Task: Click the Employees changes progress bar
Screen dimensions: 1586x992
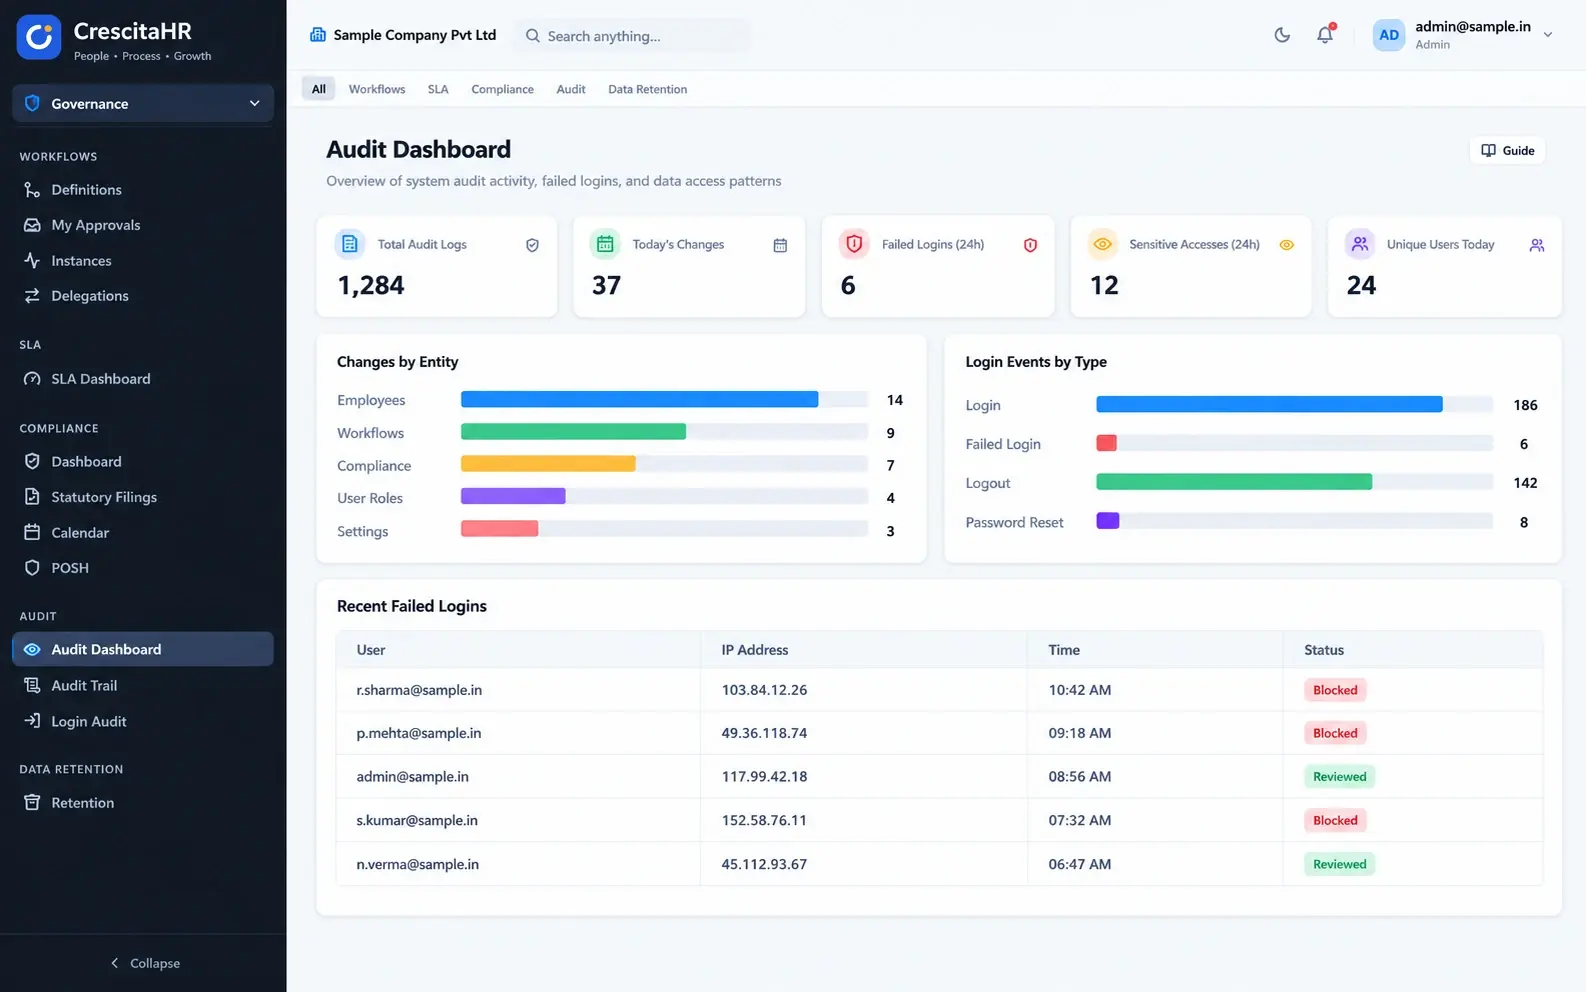Action: click(664, 400)
